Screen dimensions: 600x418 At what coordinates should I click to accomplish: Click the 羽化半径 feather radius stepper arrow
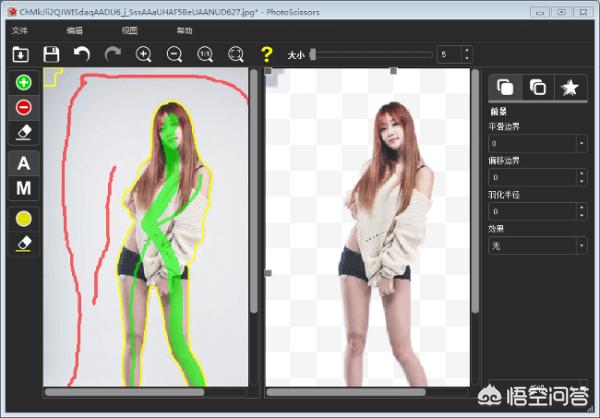(x=582, y=211)
